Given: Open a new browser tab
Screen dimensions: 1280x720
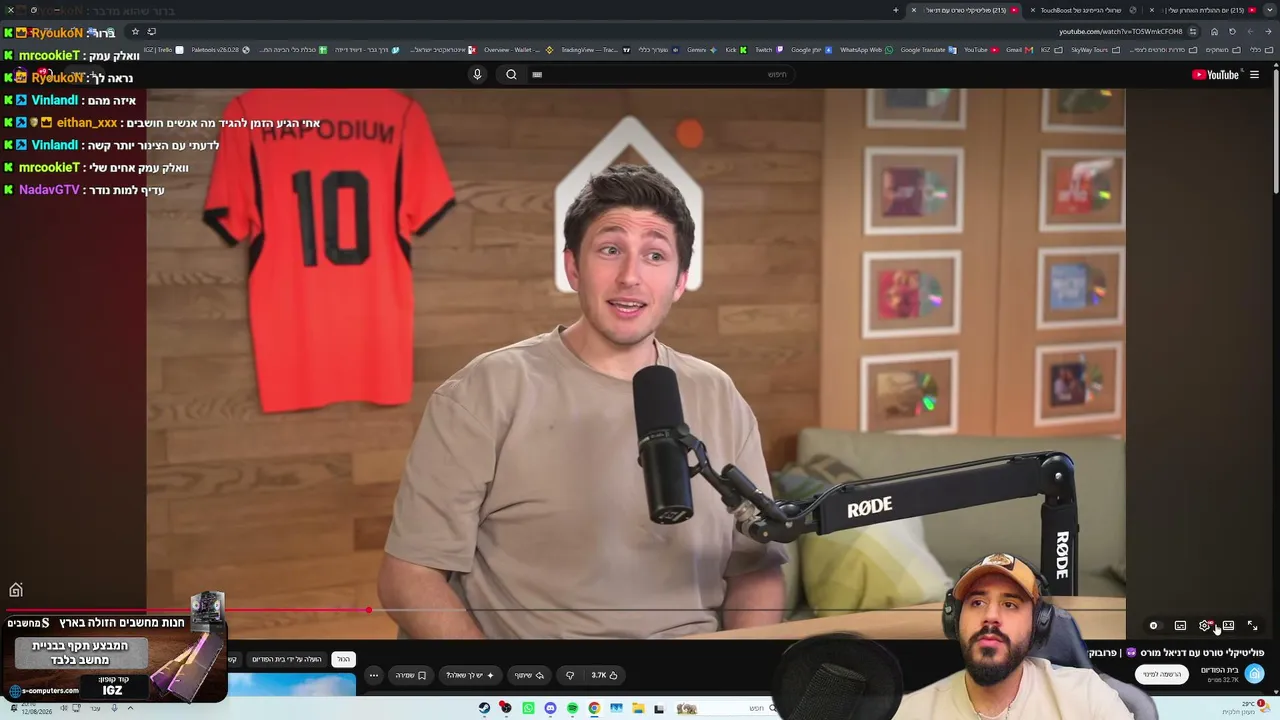Looking at the screenshot, I should tap(896, 10).
